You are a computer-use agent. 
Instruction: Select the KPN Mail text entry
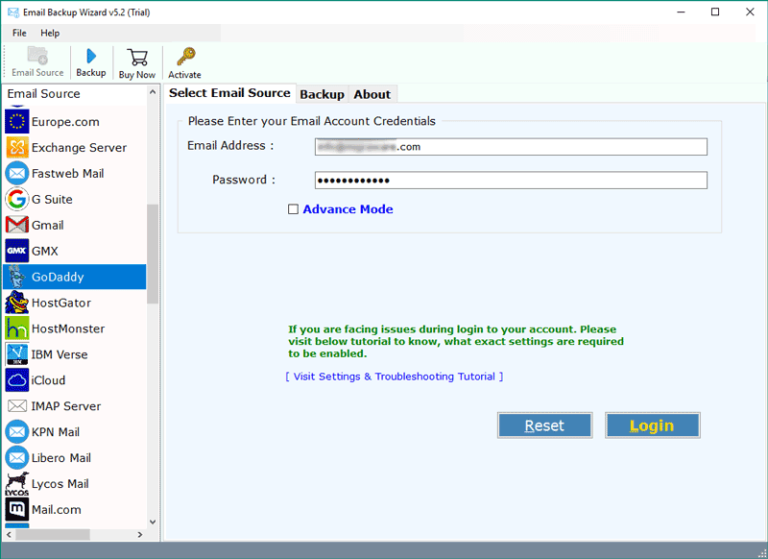[x=55, y=432]
